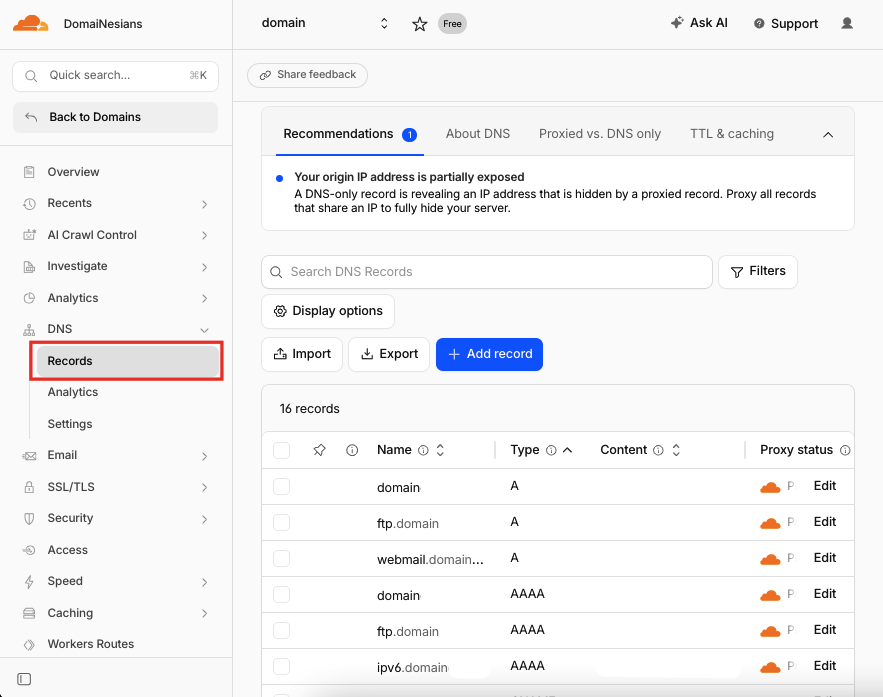Screen dimensions: 883x697
Task: Click the AI Crawl Control icon
Action: [x=29, y=235]
